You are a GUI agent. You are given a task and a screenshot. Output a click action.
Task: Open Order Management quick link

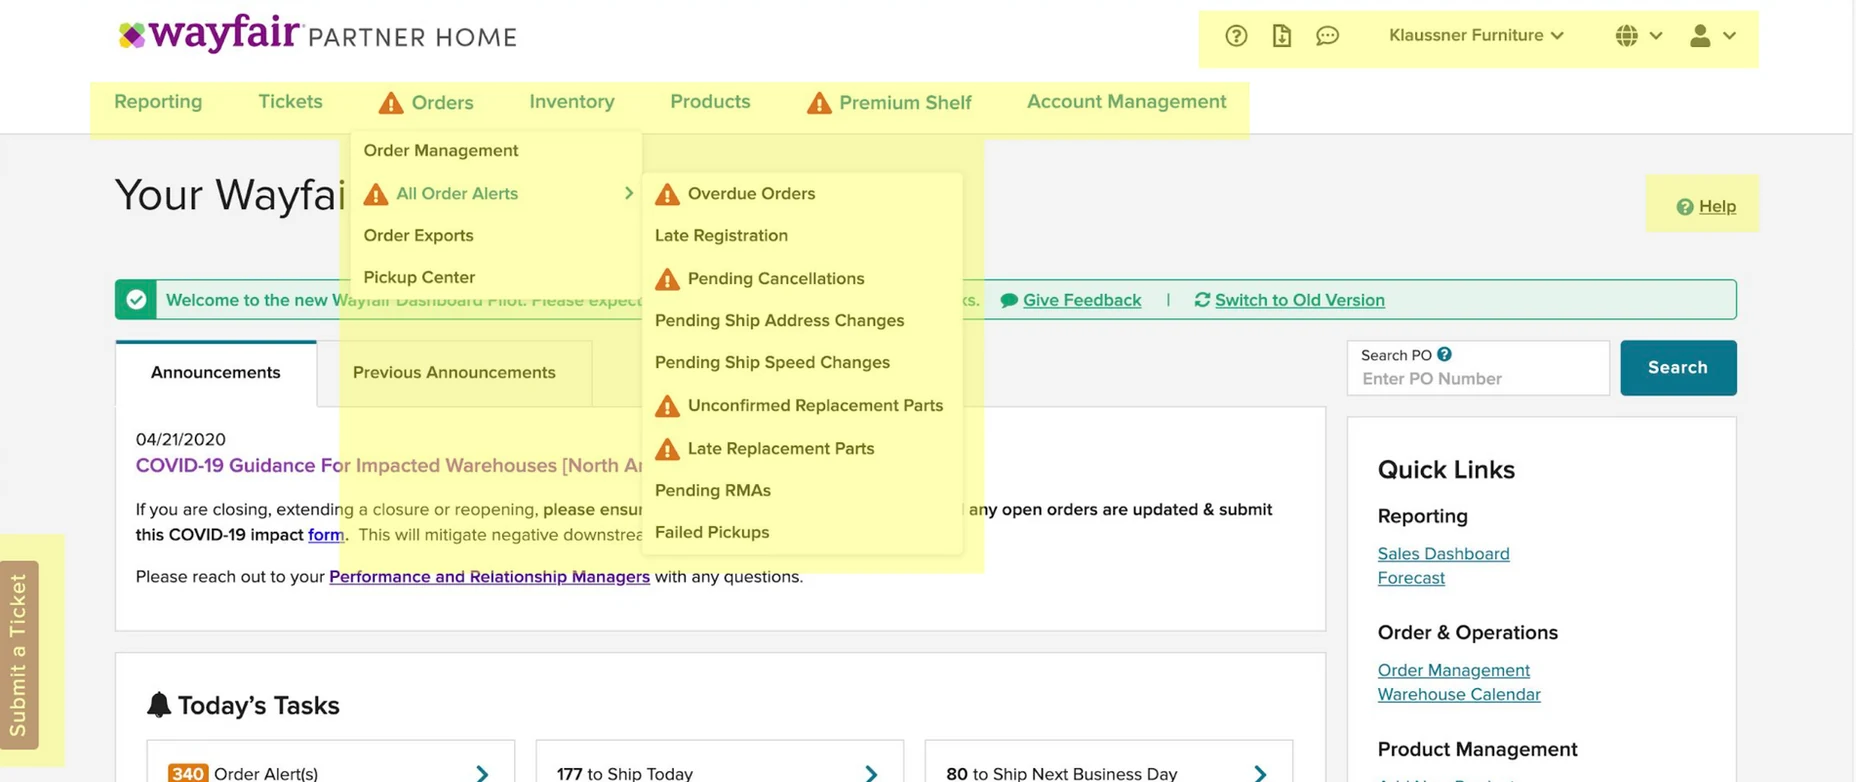[x=1453, y=670]
